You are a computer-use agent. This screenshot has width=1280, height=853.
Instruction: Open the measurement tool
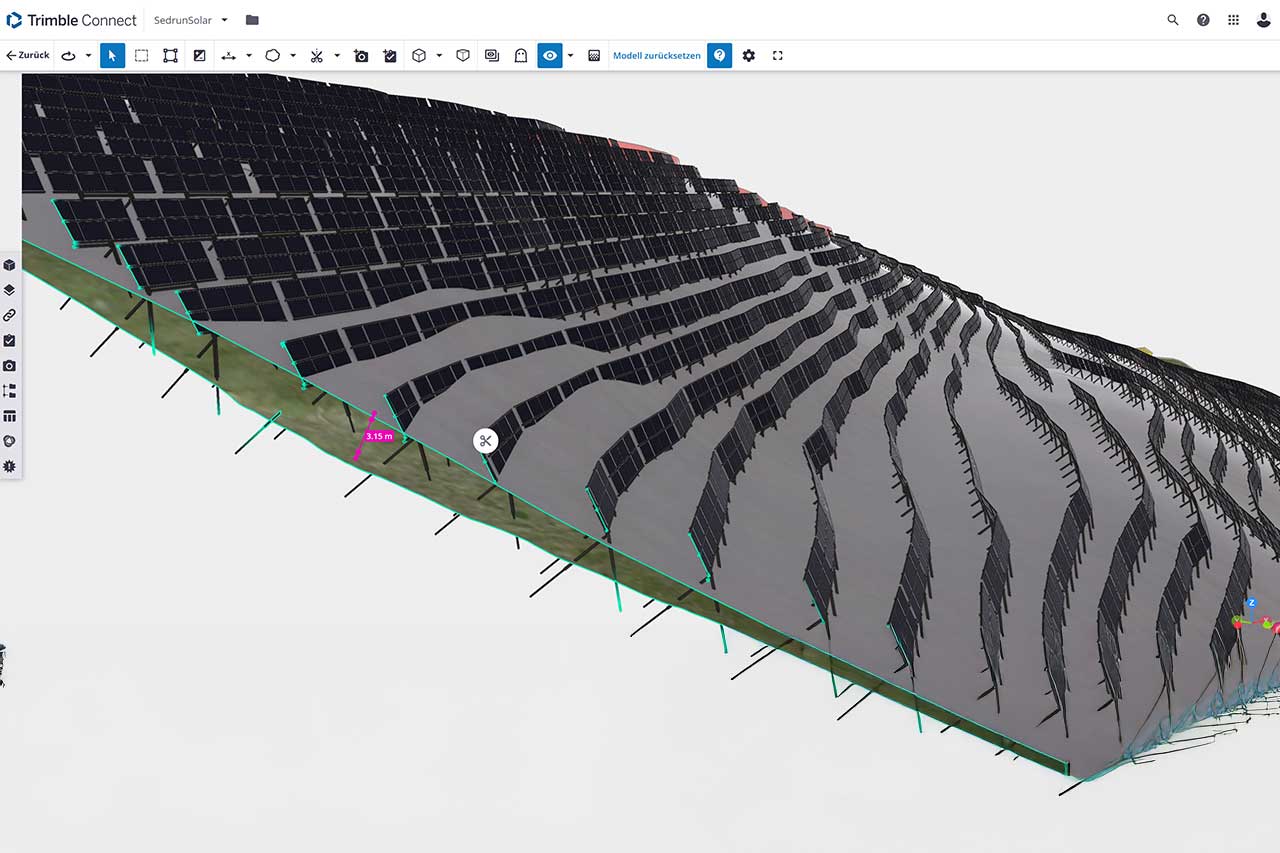(x=228, y=56)
